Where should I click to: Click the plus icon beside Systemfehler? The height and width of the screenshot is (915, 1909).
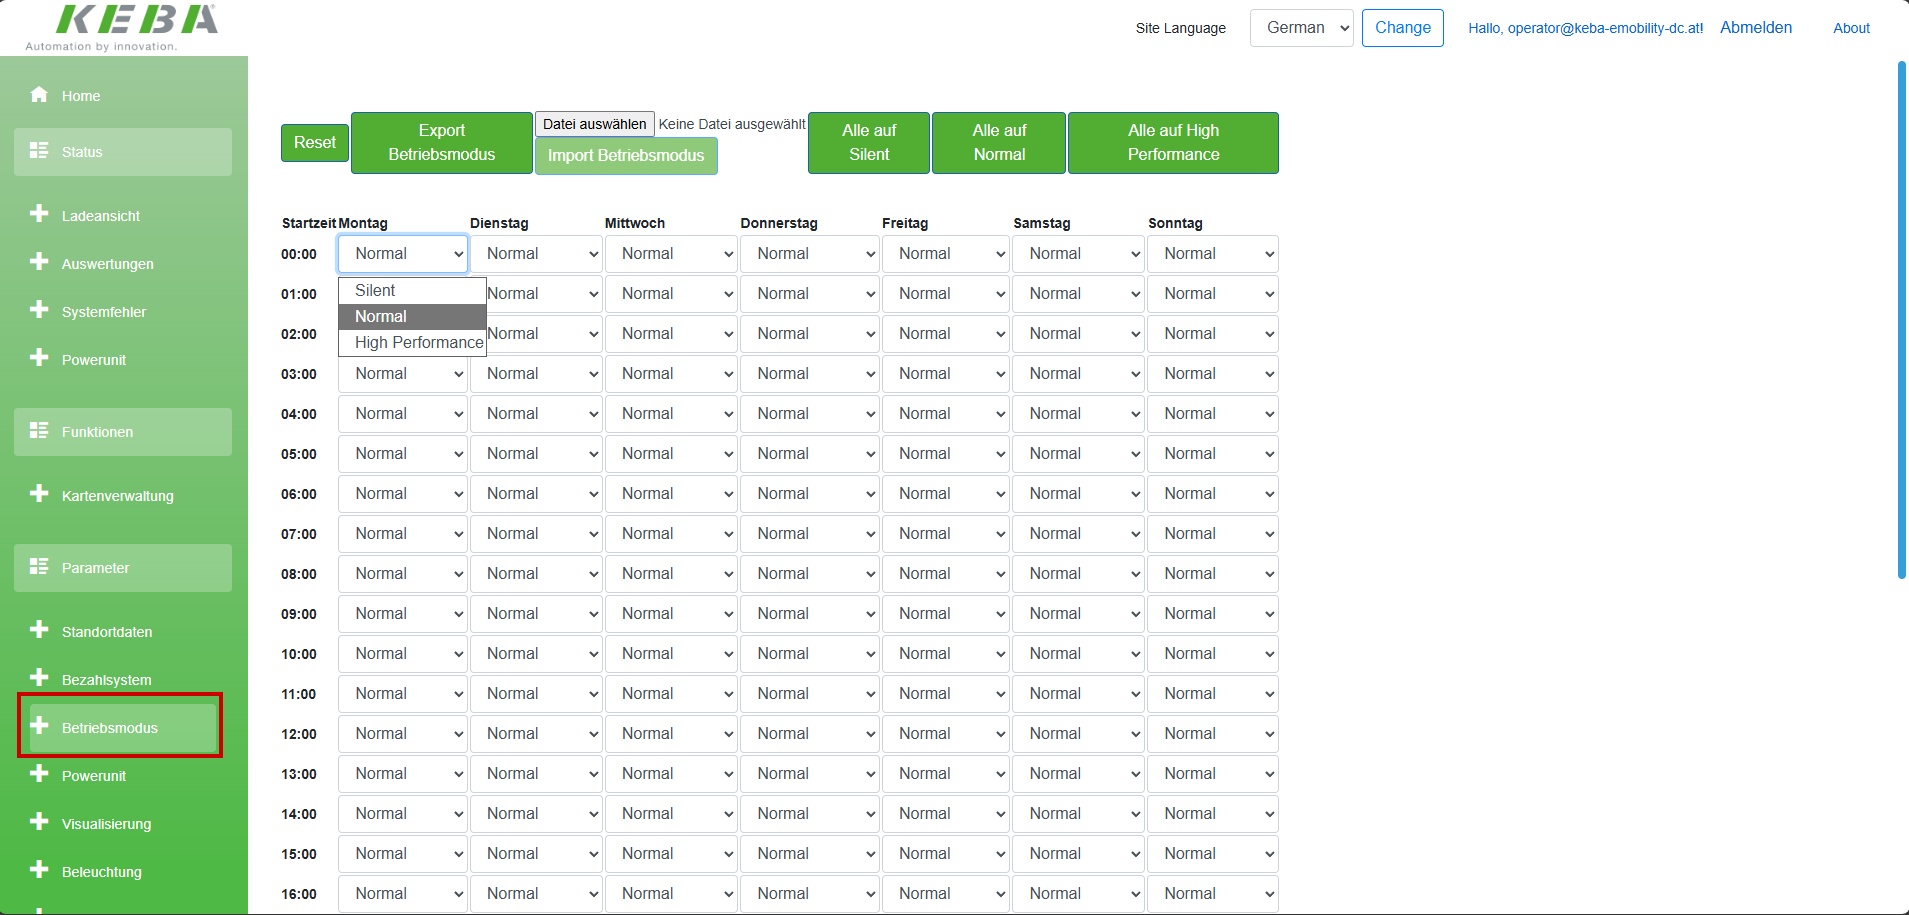[39, 309]
